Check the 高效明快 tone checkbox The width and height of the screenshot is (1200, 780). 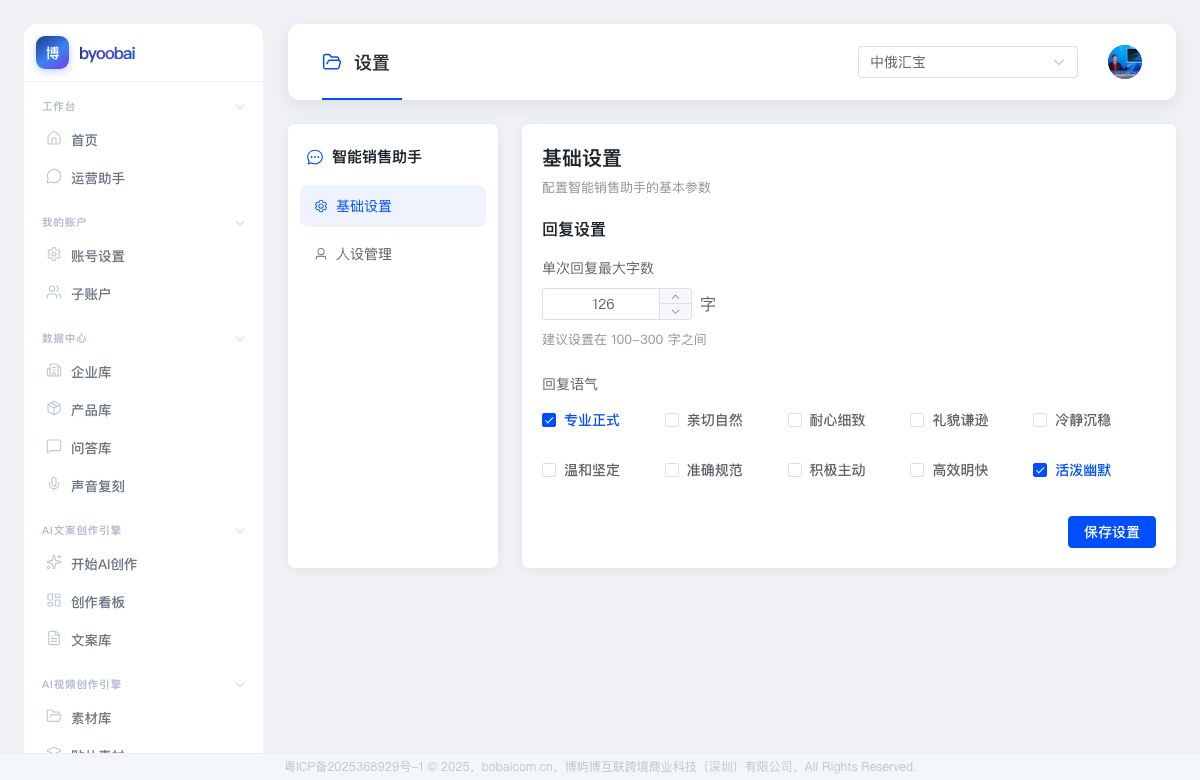(x=917, y=470)
